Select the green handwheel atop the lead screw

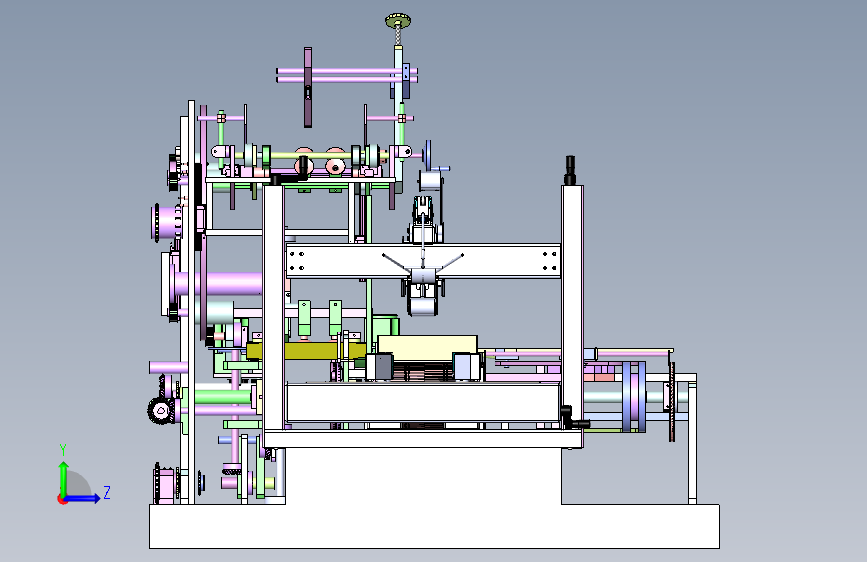pos(398,22)
